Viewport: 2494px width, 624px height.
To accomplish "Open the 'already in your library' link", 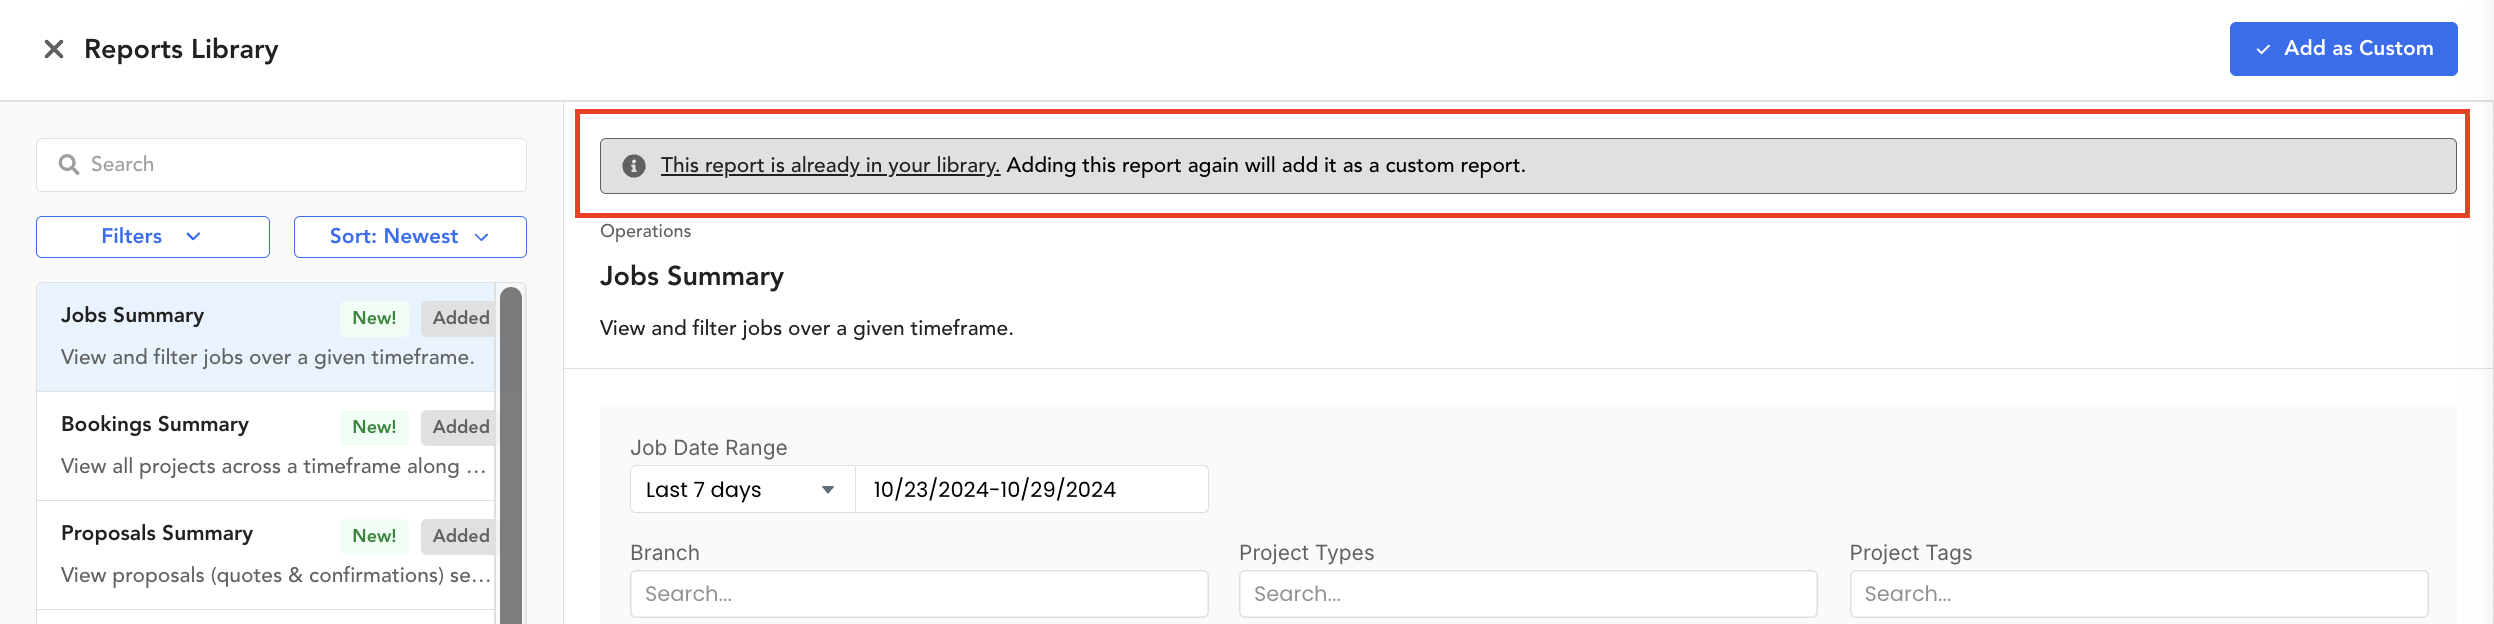I will [x=830, y=166].
